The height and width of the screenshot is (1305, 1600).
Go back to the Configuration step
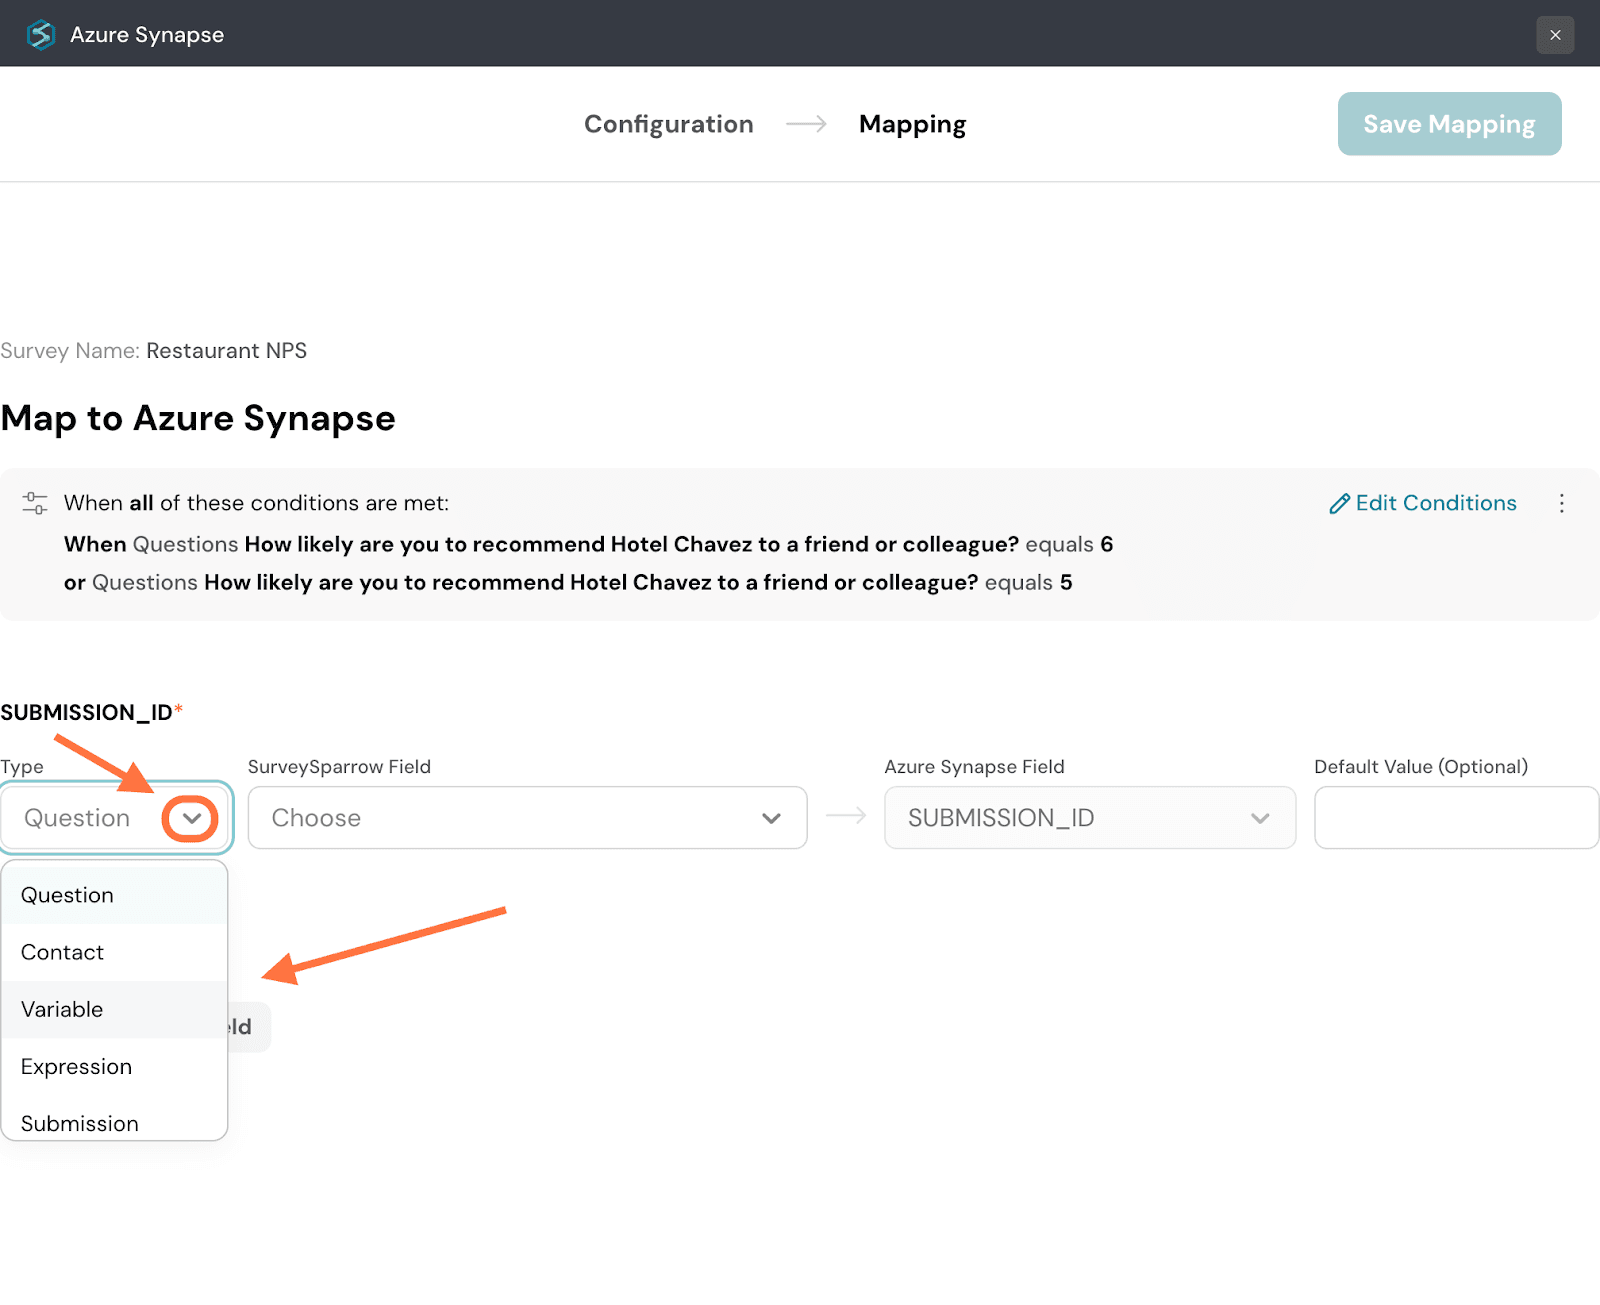tap(668, 124)
